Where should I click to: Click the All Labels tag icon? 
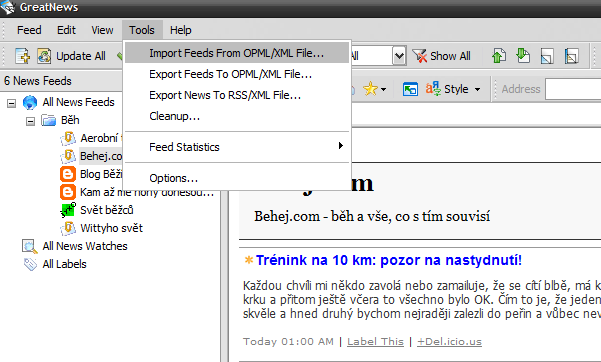30,264
